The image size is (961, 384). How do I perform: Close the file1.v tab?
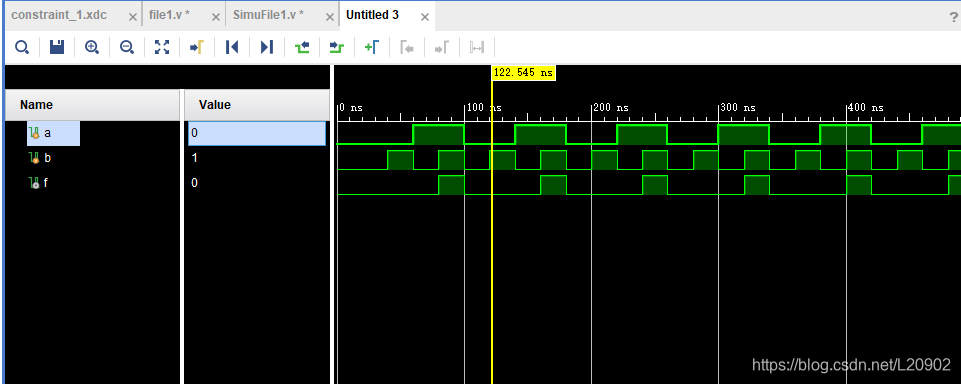point(216,17)
